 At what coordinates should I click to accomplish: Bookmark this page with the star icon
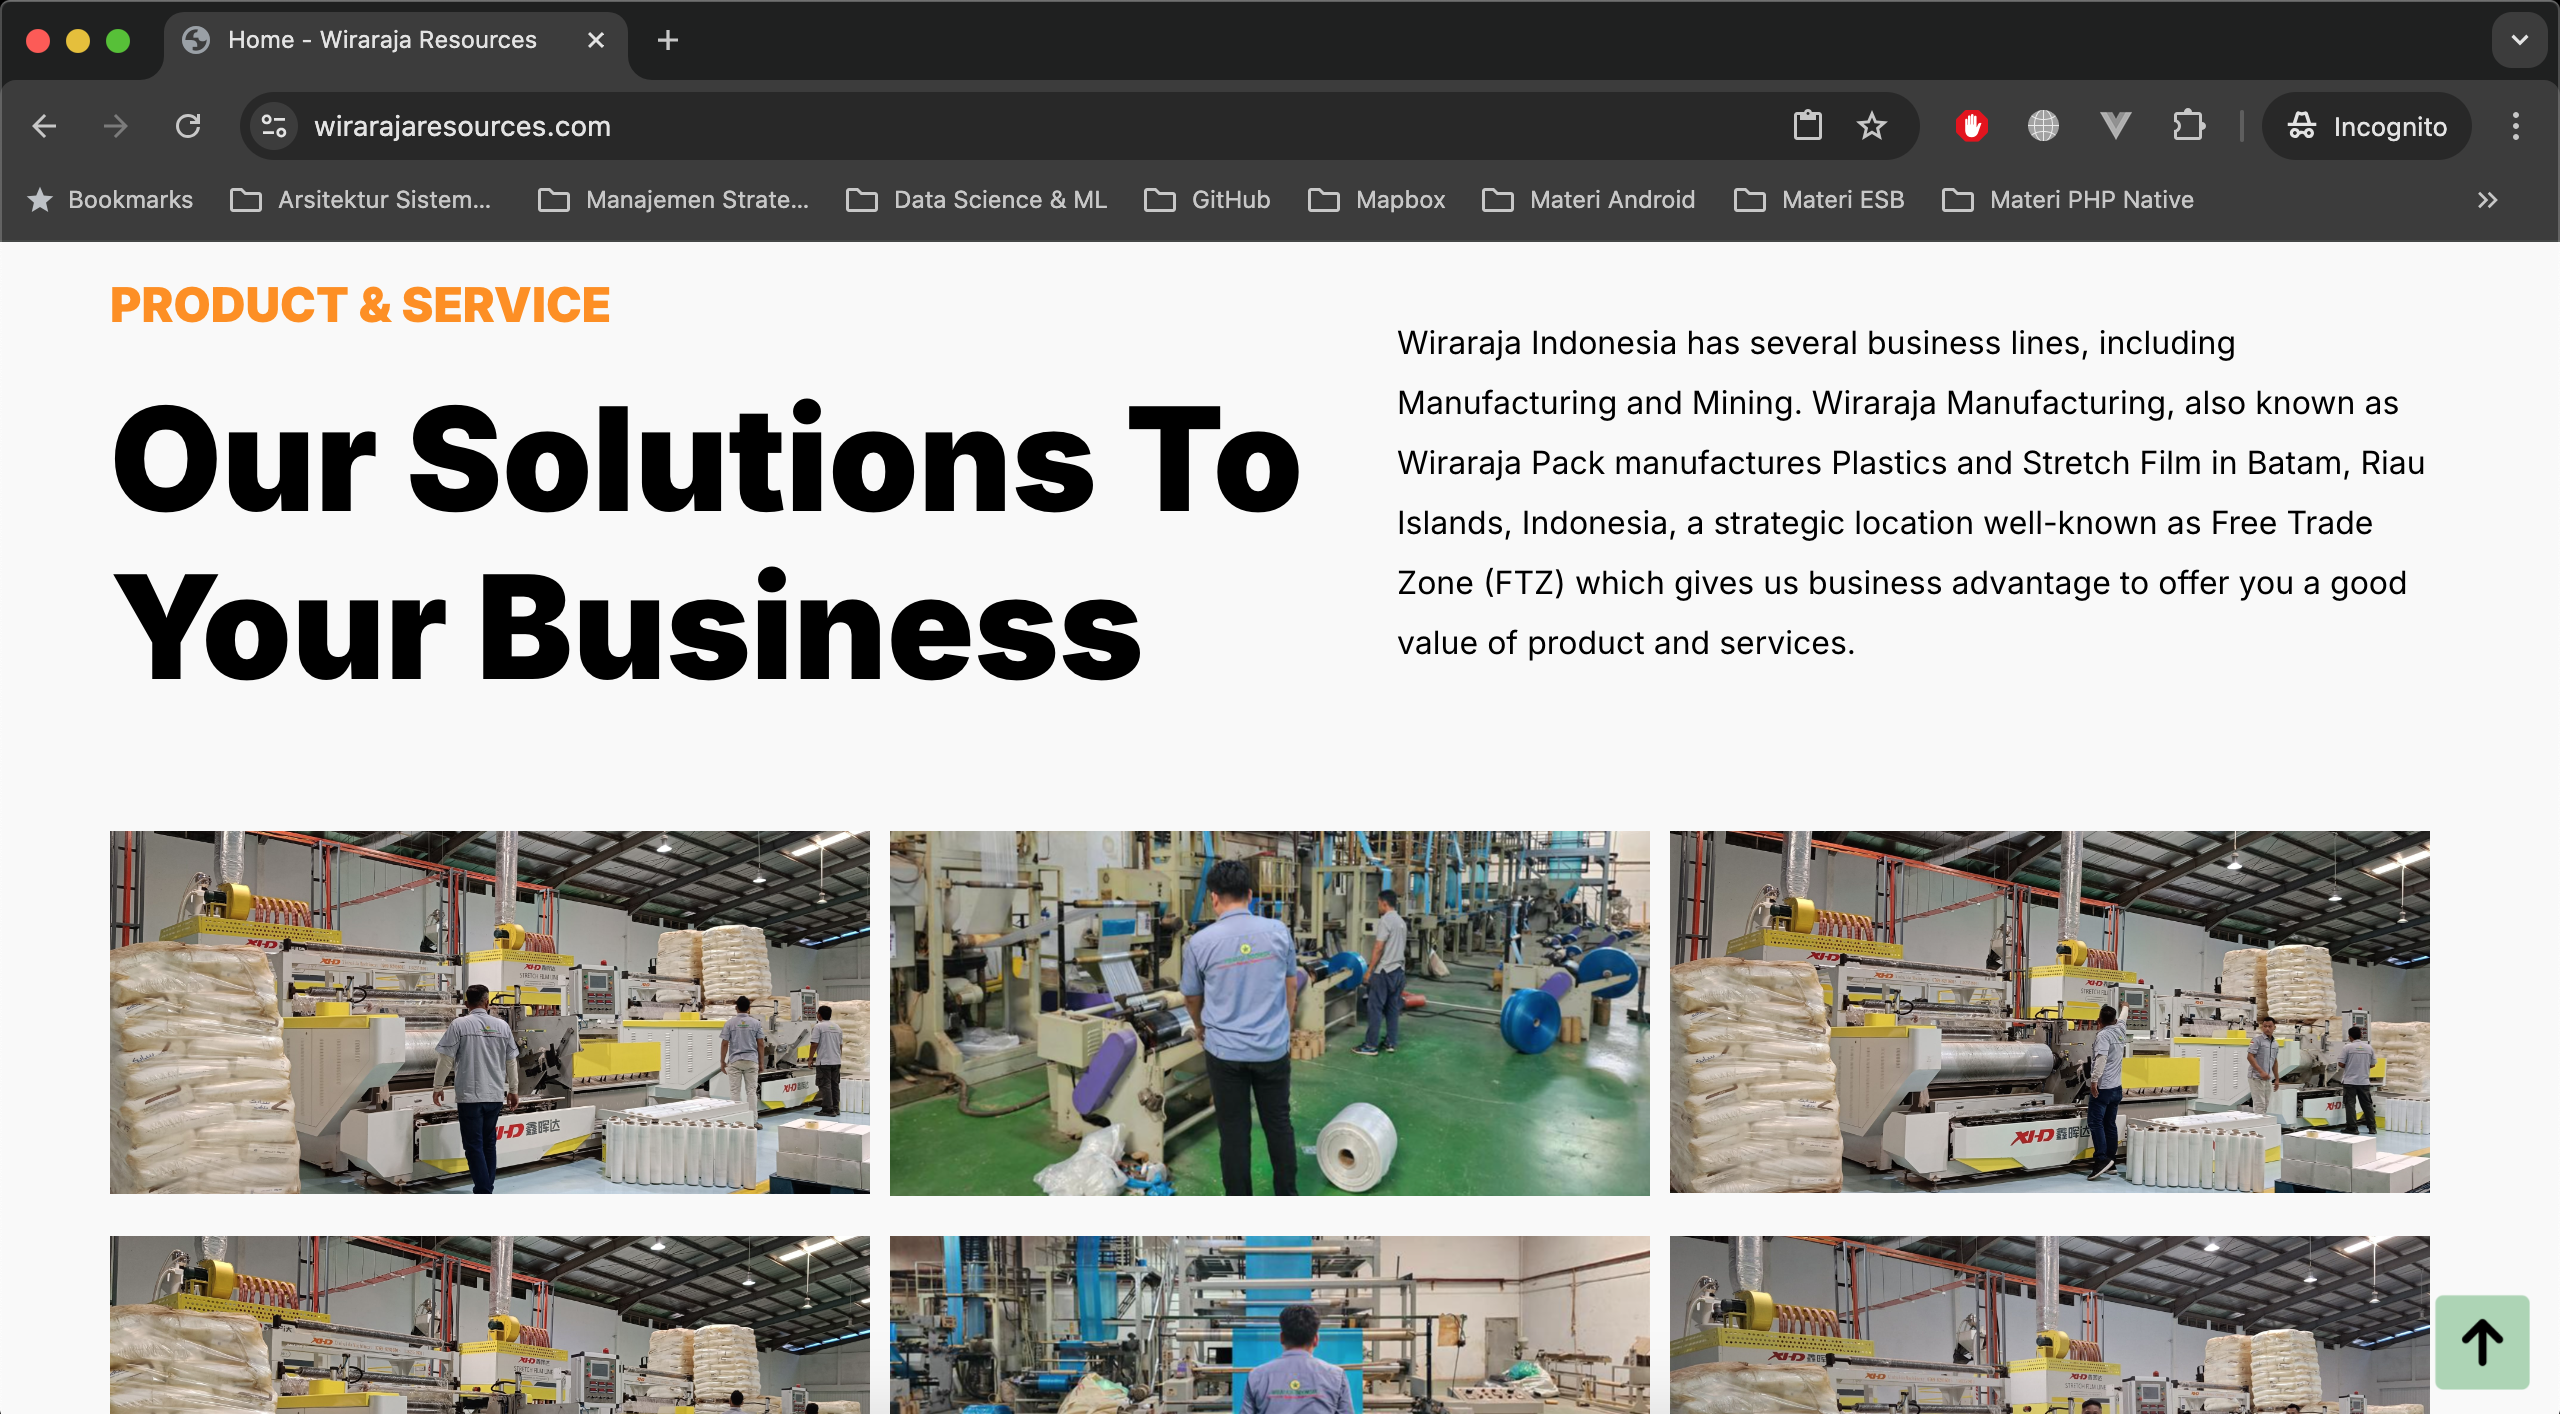(1871, 126)
